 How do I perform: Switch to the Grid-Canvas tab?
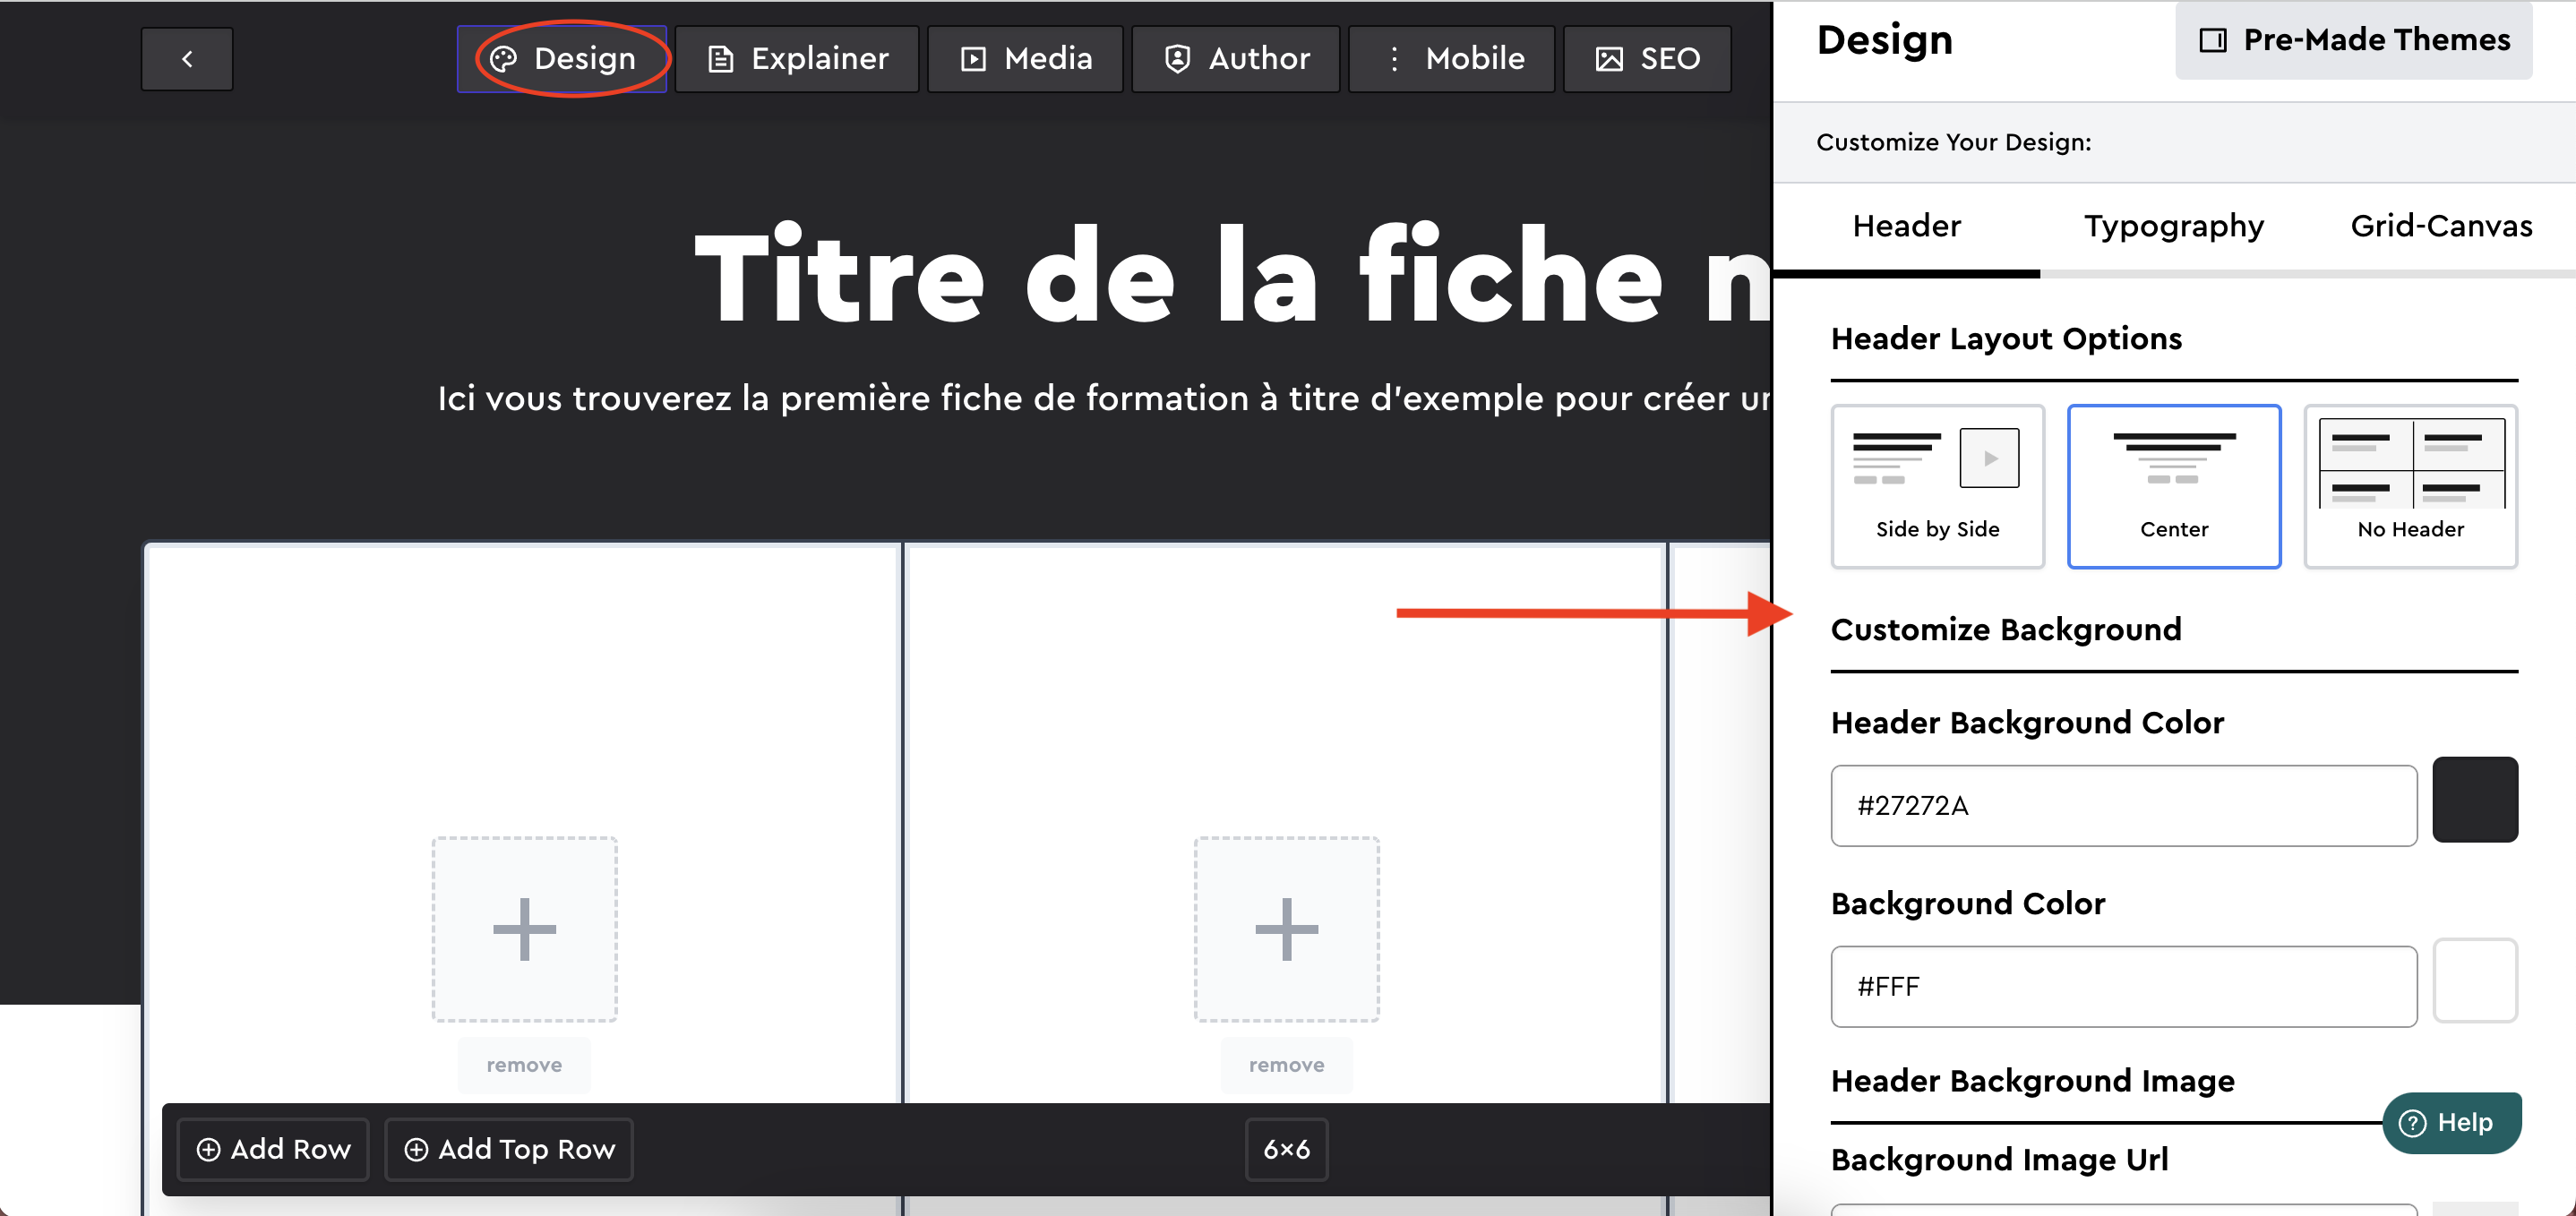2440,226
